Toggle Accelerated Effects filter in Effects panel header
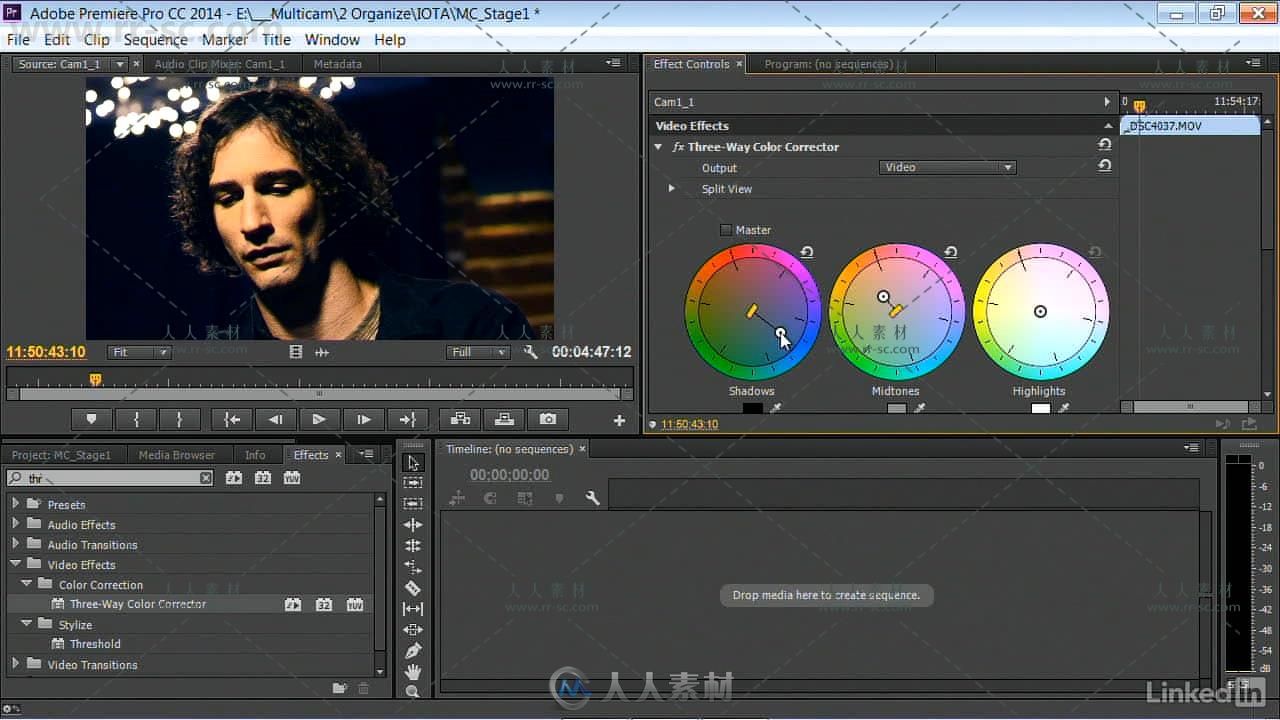Screen dimensions: 1280x720 [234, 478]
